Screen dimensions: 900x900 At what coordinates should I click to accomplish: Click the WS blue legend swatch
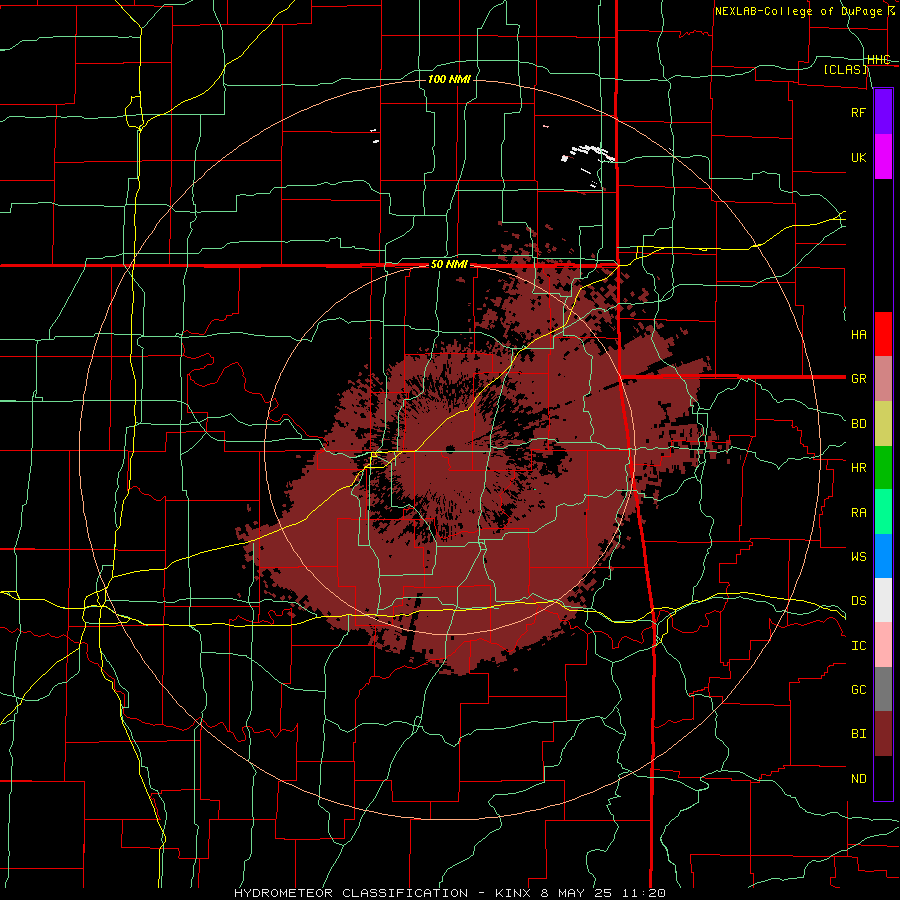[883, 556]
